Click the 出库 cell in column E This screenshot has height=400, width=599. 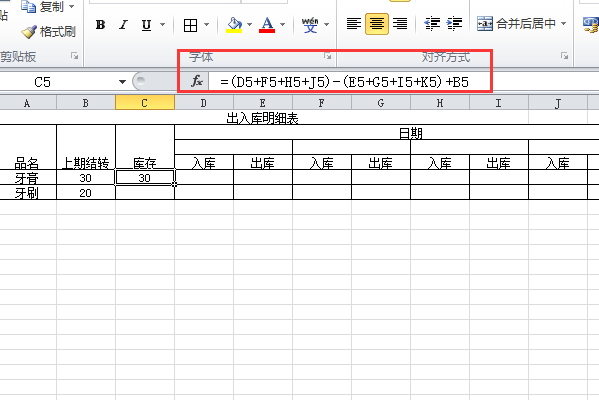click(x=262, y=163)
